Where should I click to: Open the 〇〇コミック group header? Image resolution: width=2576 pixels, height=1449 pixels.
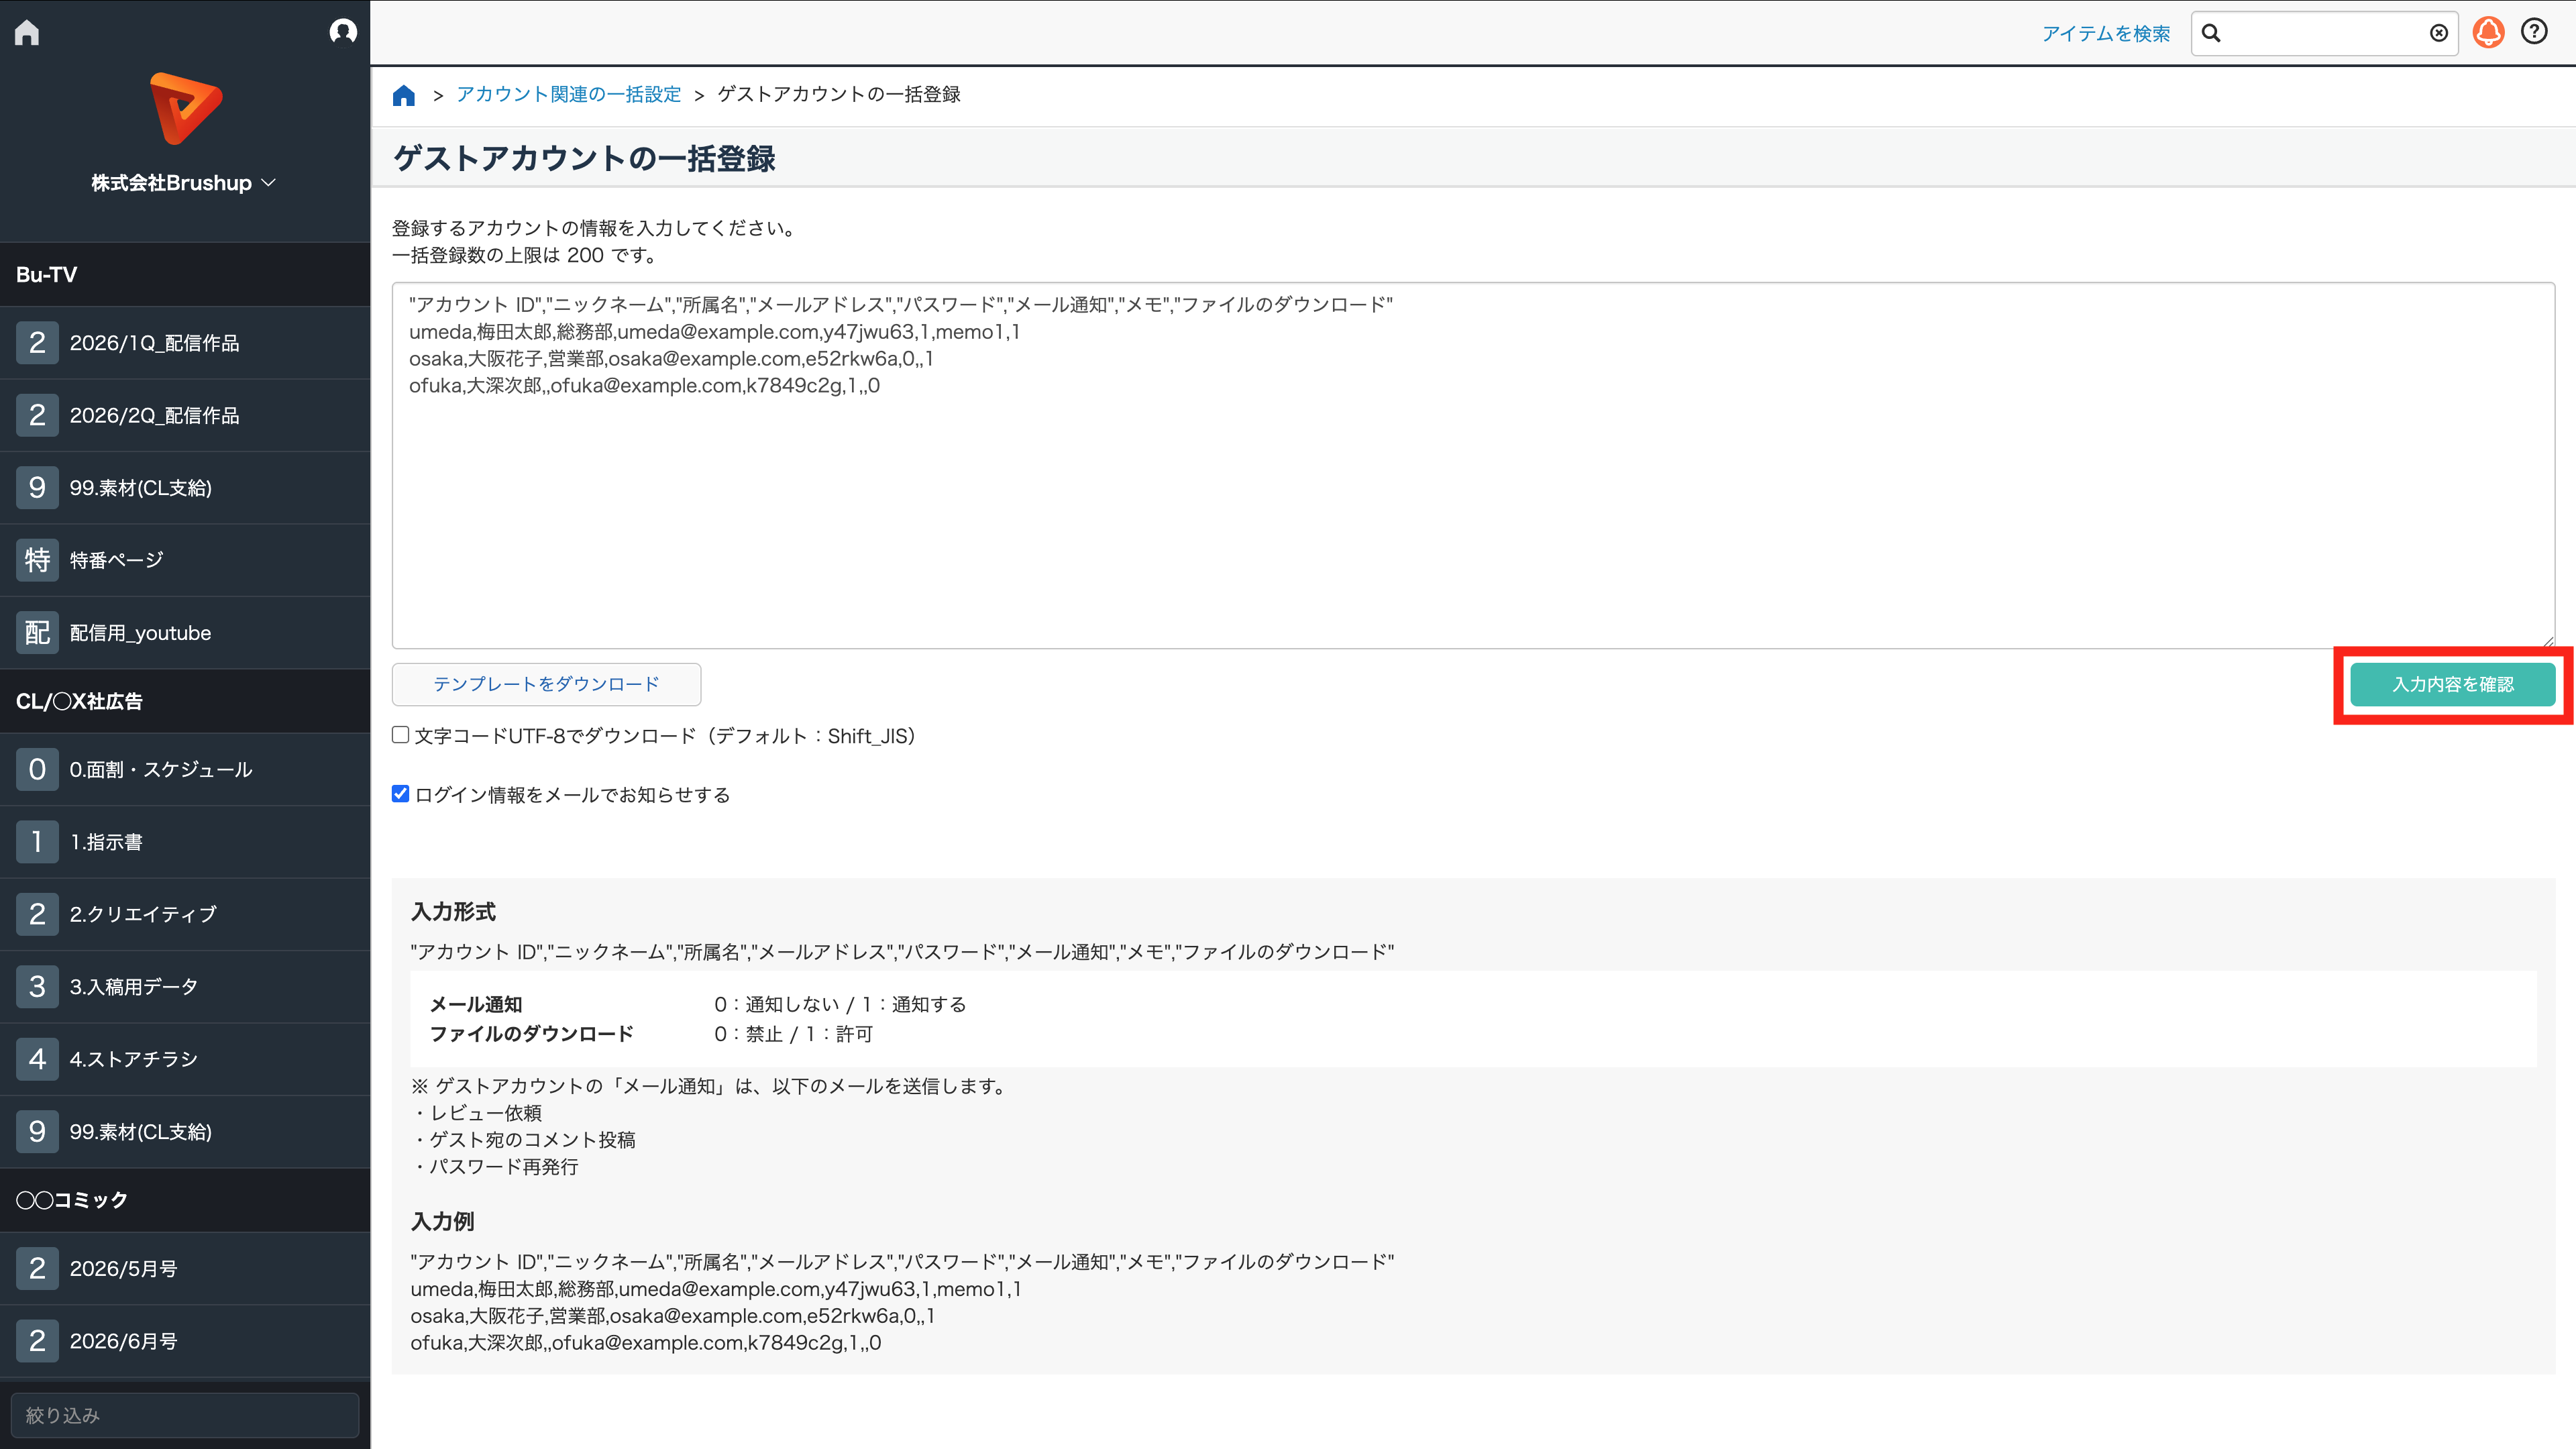(x=185, y=1200)
